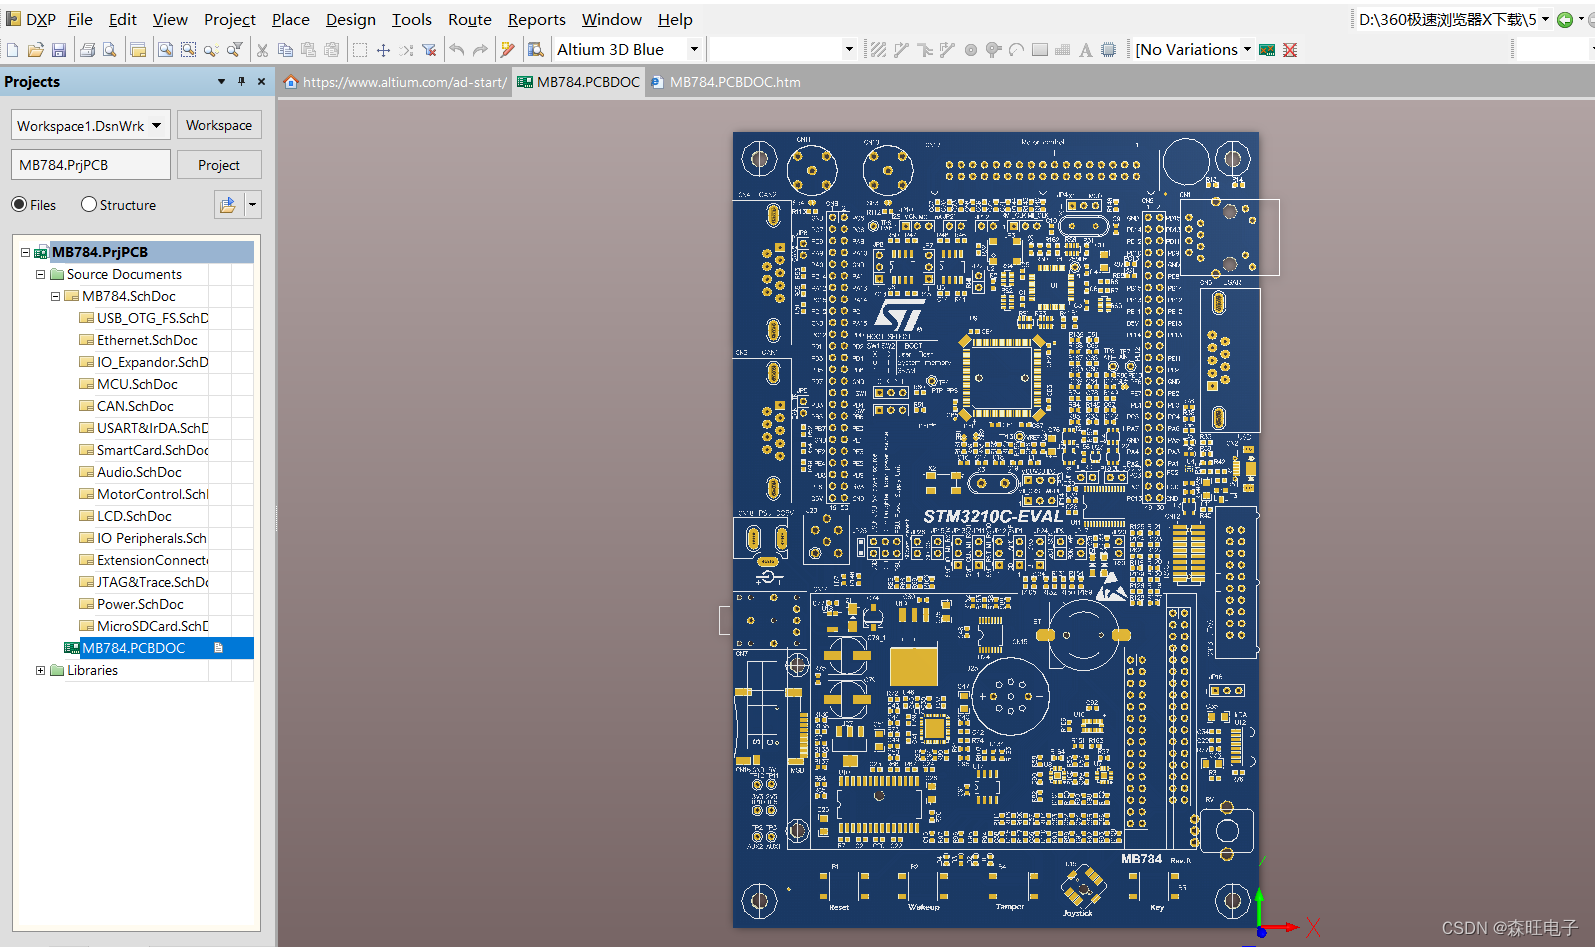The width and height of the screenshot is (1595, 947).
Task: Open the No Variations dropdown
Action: pos(1247,49)
